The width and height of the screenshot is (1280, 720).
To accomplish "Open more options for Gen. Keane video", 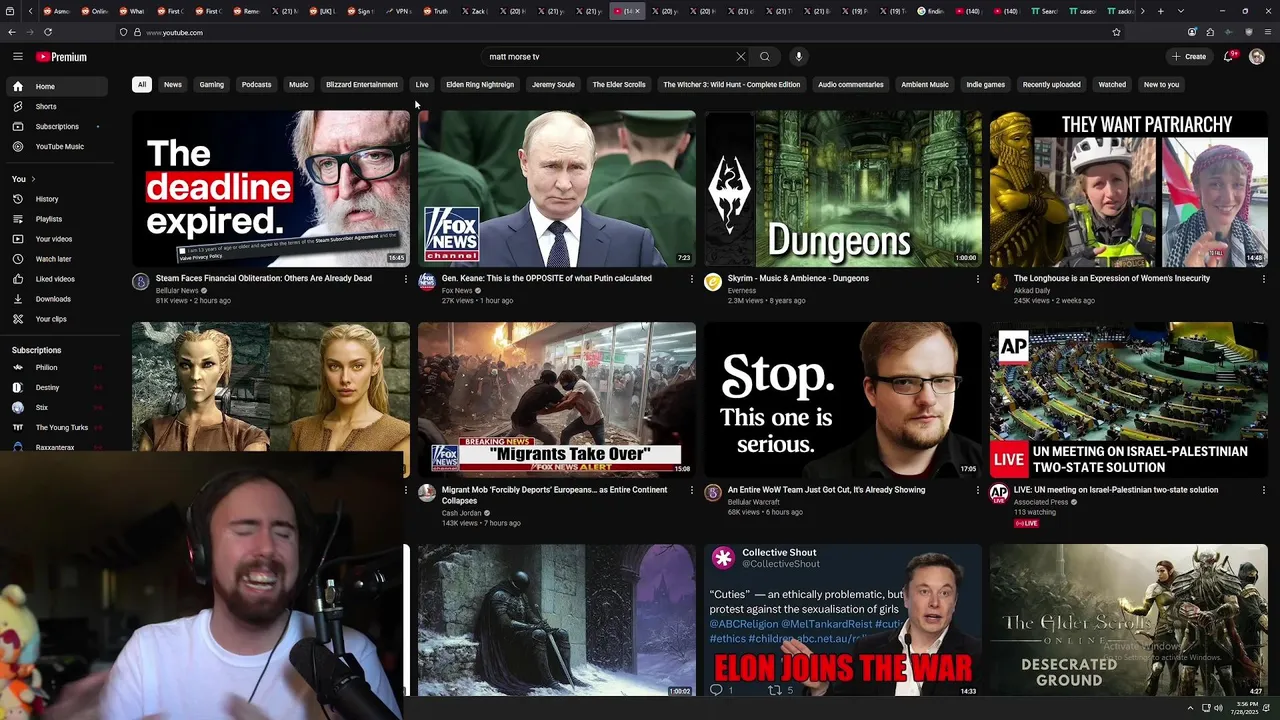I will 692,279.
